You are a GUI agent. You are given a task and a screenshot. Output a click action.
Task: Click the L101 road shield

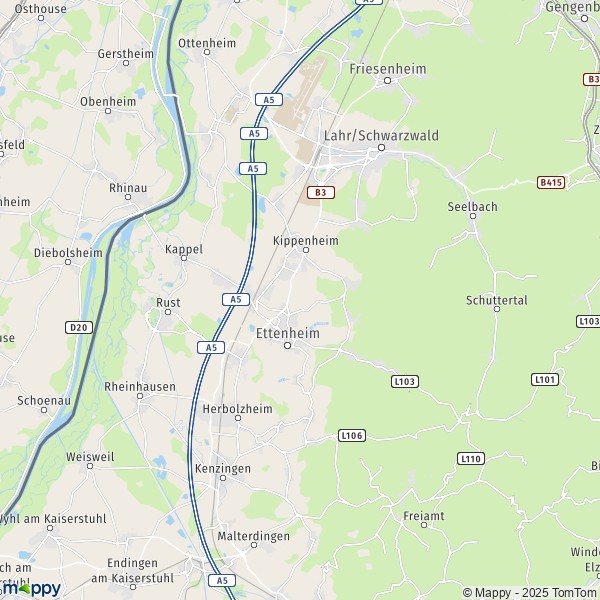click(x=545, y=380)
